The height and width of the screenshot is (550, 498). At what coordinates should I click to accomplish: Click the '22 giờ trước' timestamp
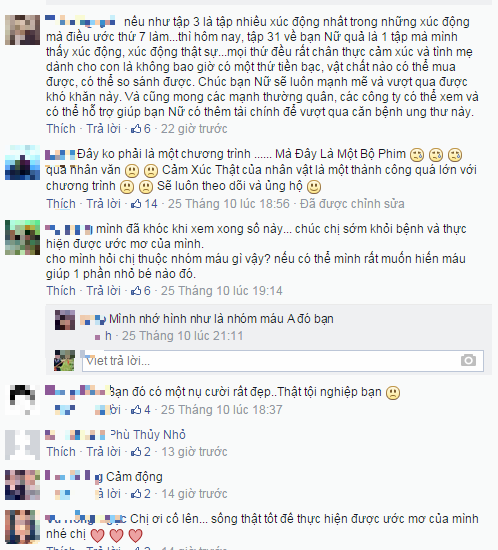coord(194,129)
